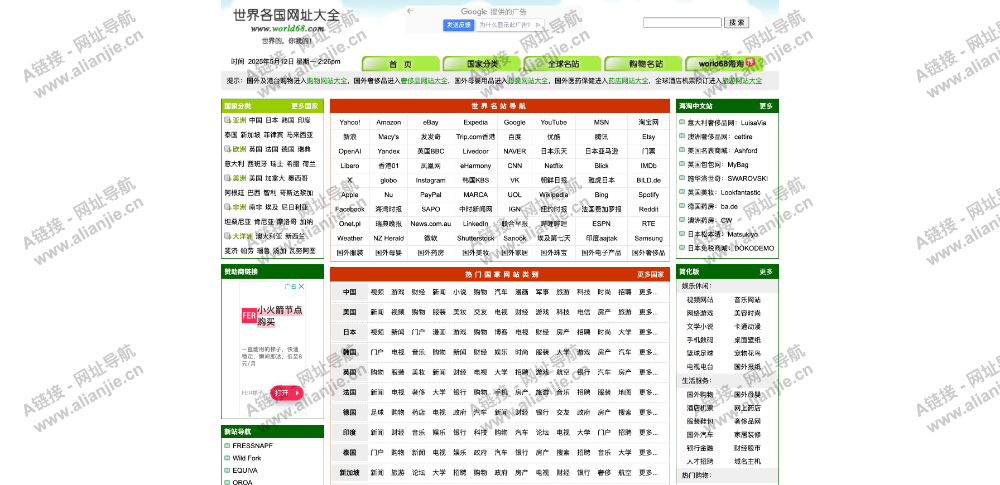Open the LinkedIn link
The image size is (1000, 485).
(475, 223)
